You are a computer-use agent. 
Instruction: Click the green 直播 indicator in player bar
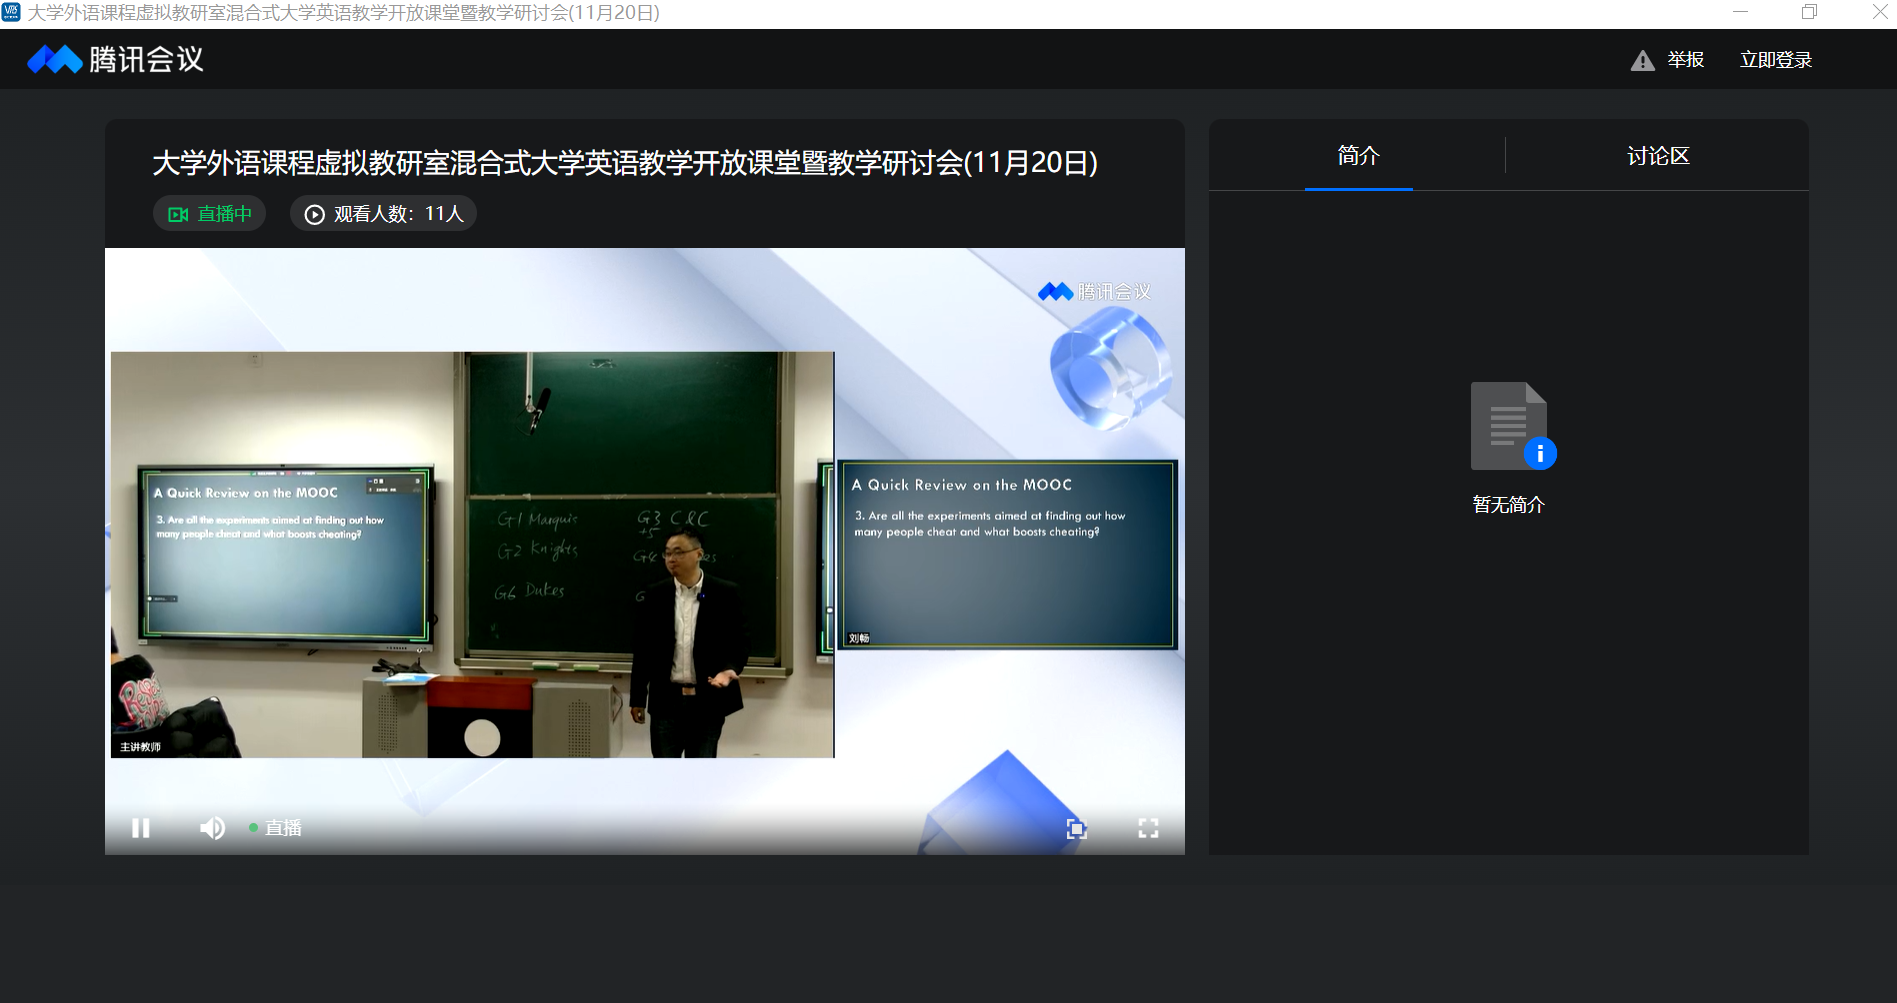277,828
